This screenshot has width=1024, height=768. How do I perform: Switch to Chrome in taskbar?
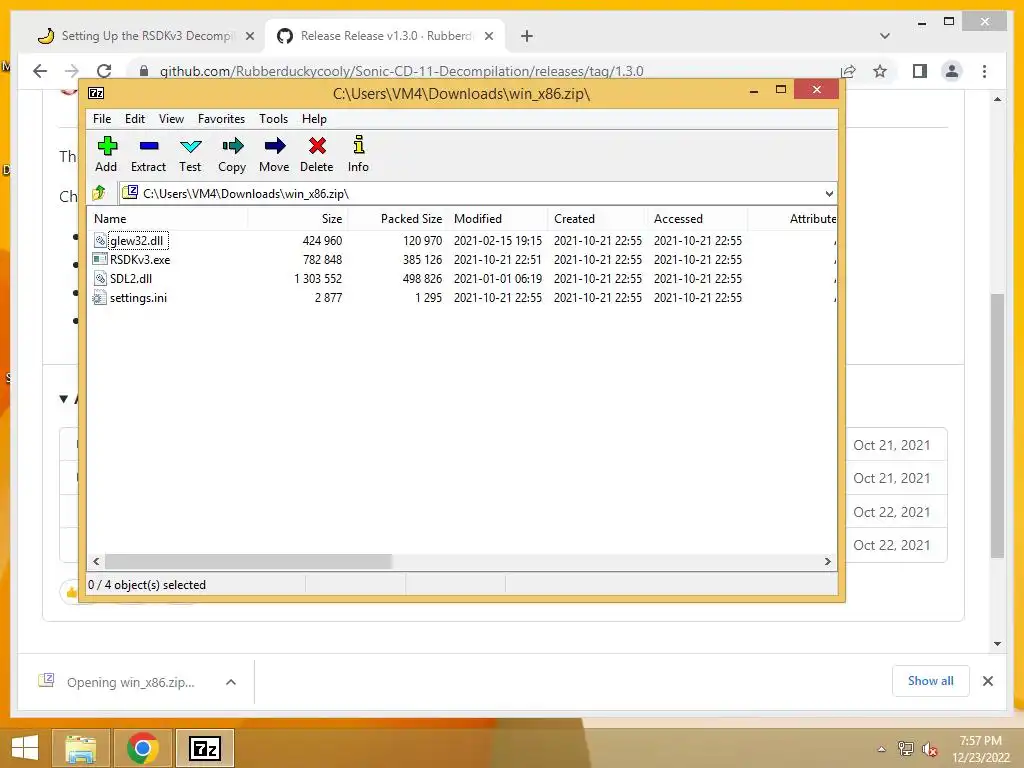pyautogui.click(x=142, y=748)
